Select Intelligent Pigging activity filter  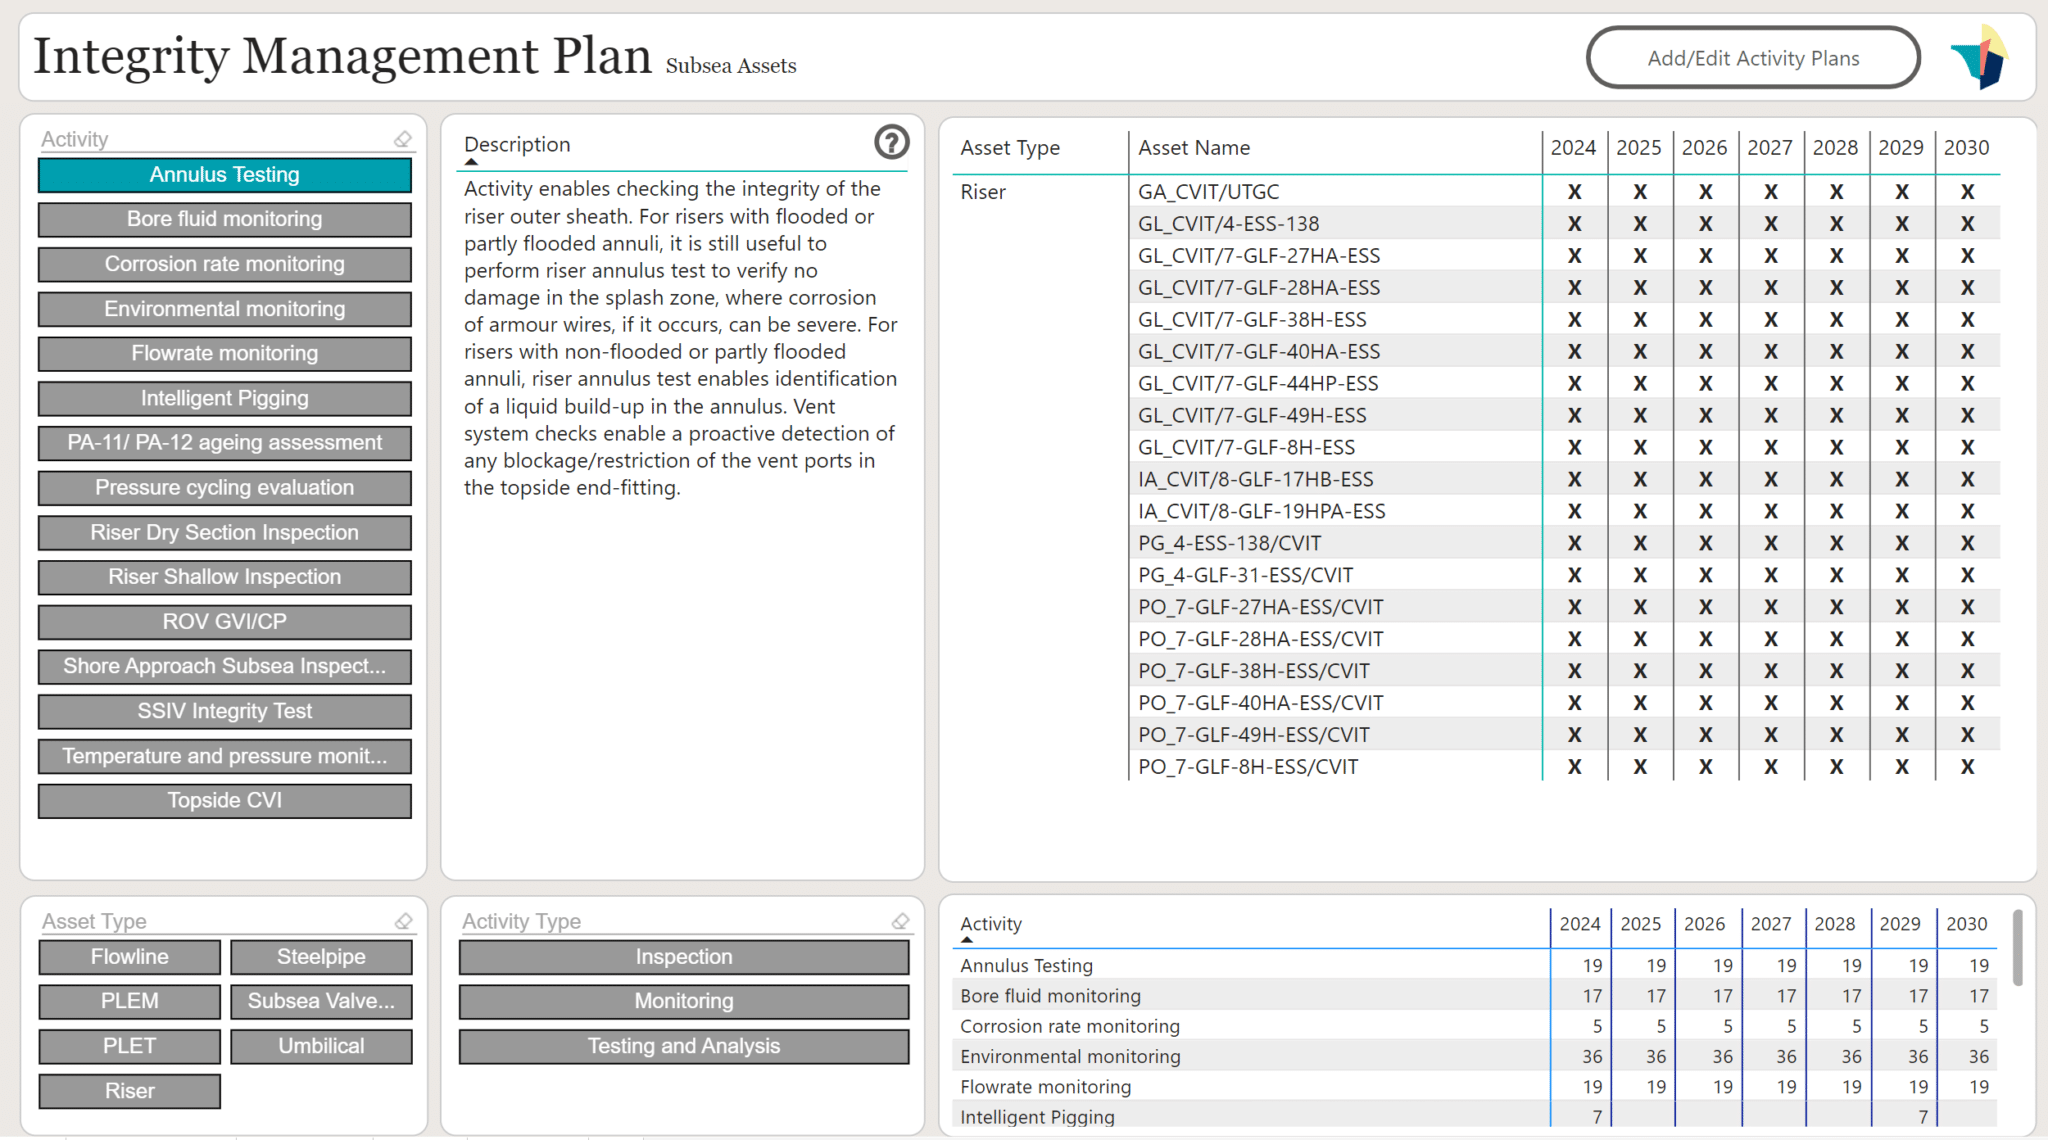(224, 399)
